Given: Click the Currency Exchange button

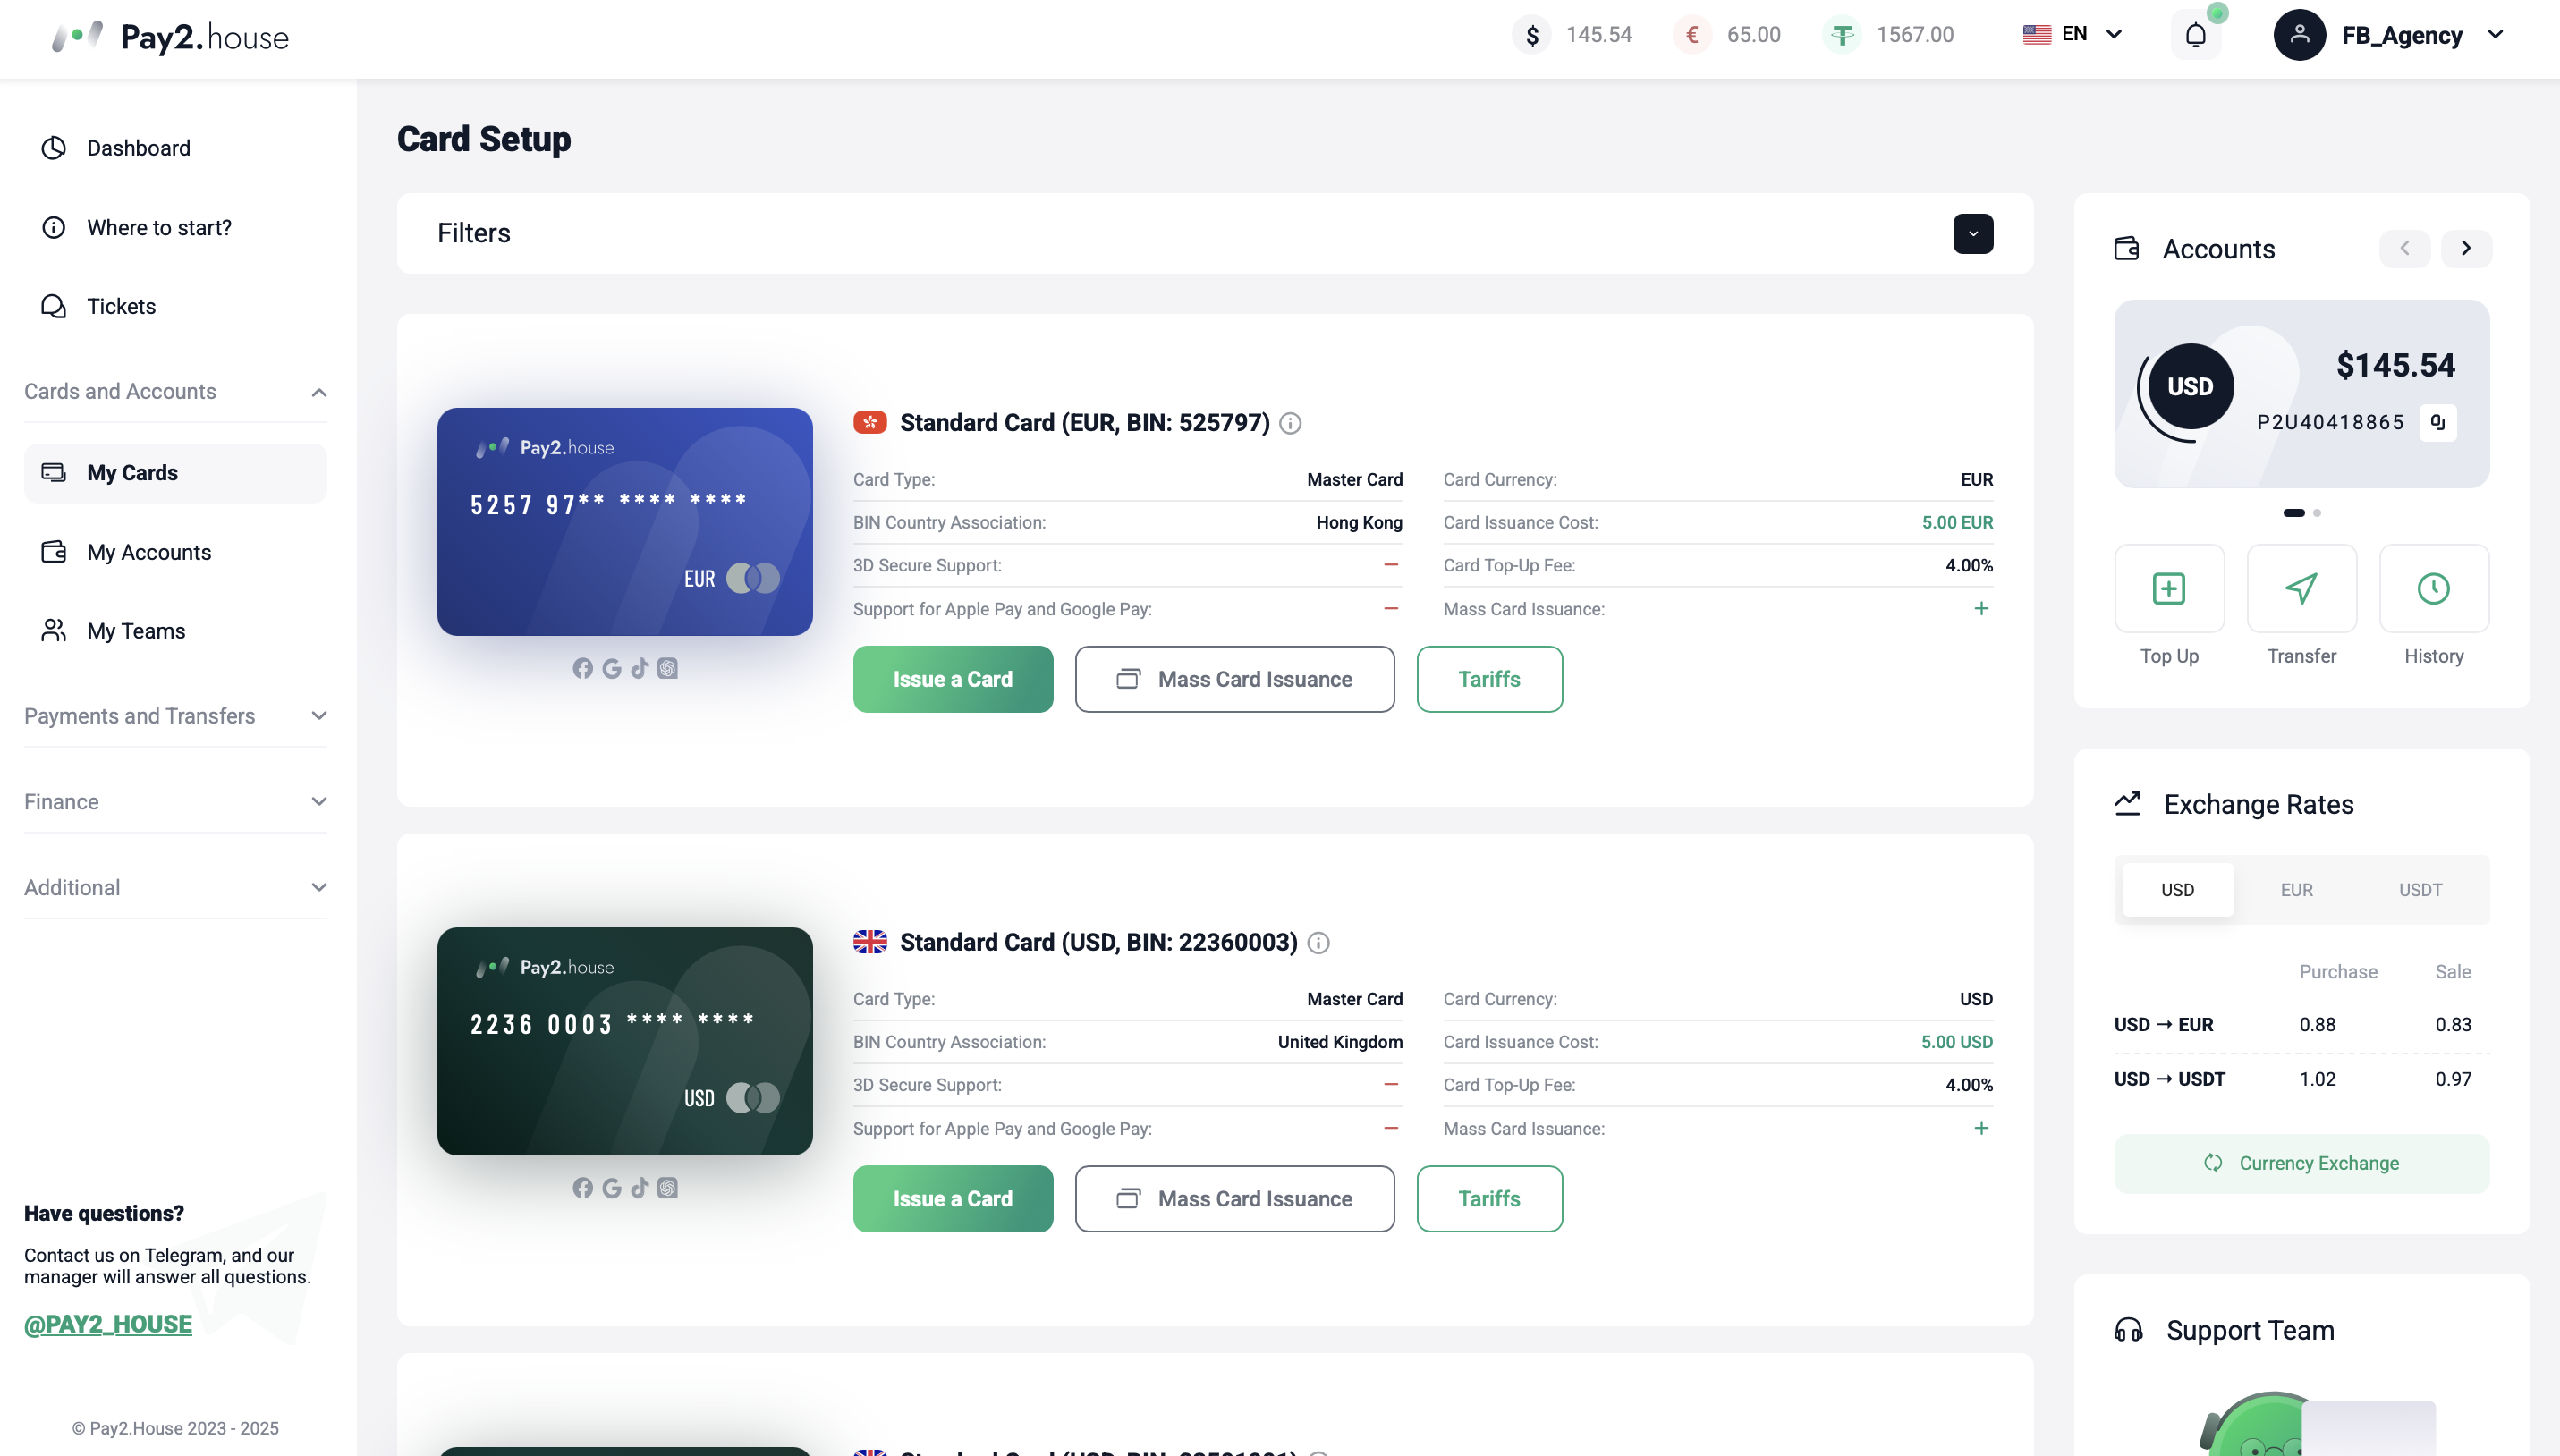Looking at the screenshot, I should 2301,1163.
